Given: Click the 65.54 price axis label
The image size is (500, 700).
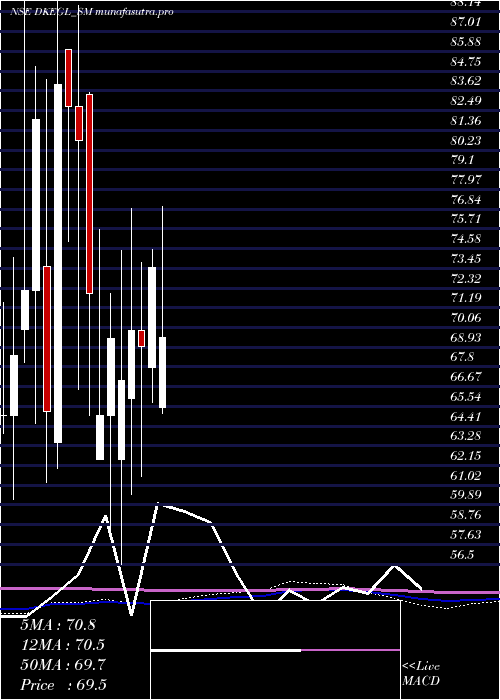Looking at the screenshot, I should coord(466,396).
